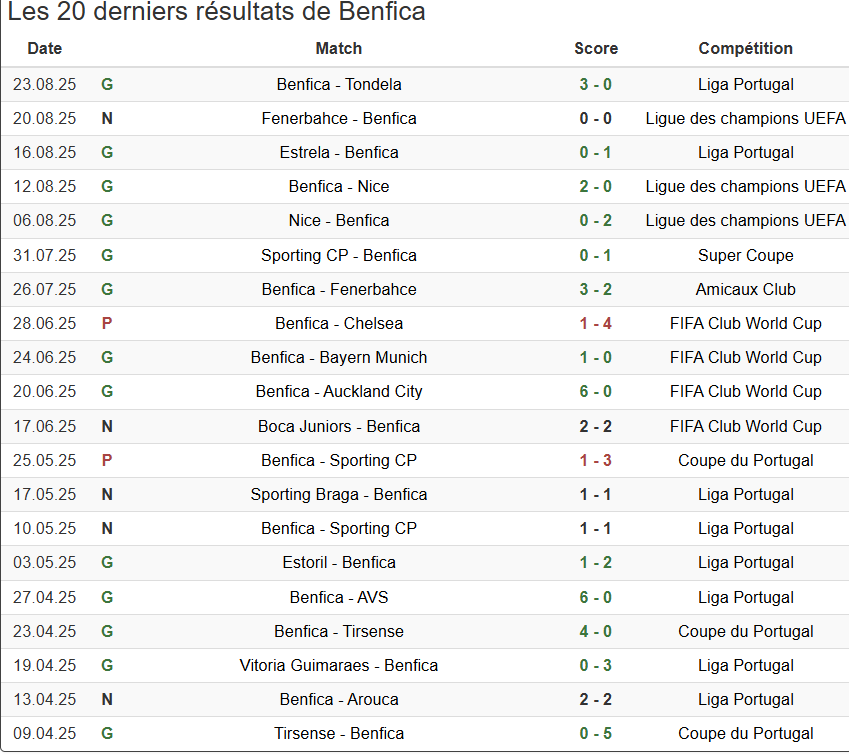The width and height of the screenshot is (849, 755).
Task: Select the Vitoria Guimaraes - Benfica match
Action: pyautogui.click(x=339, y=665)
